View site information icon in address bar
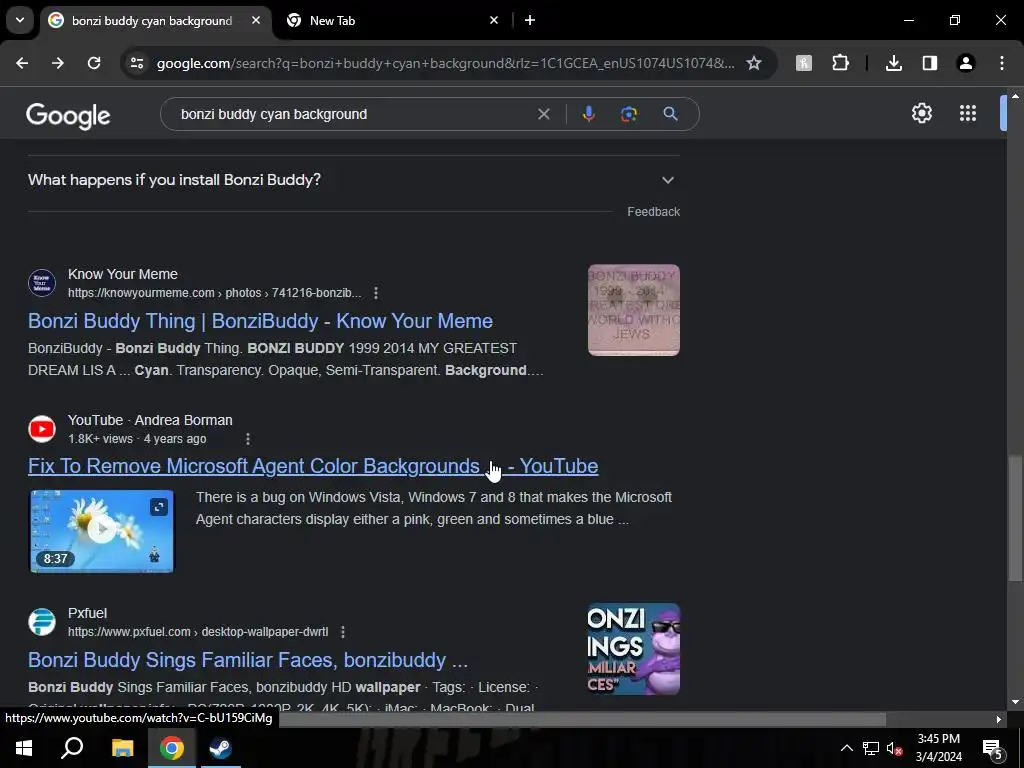 tap(136, 63)
